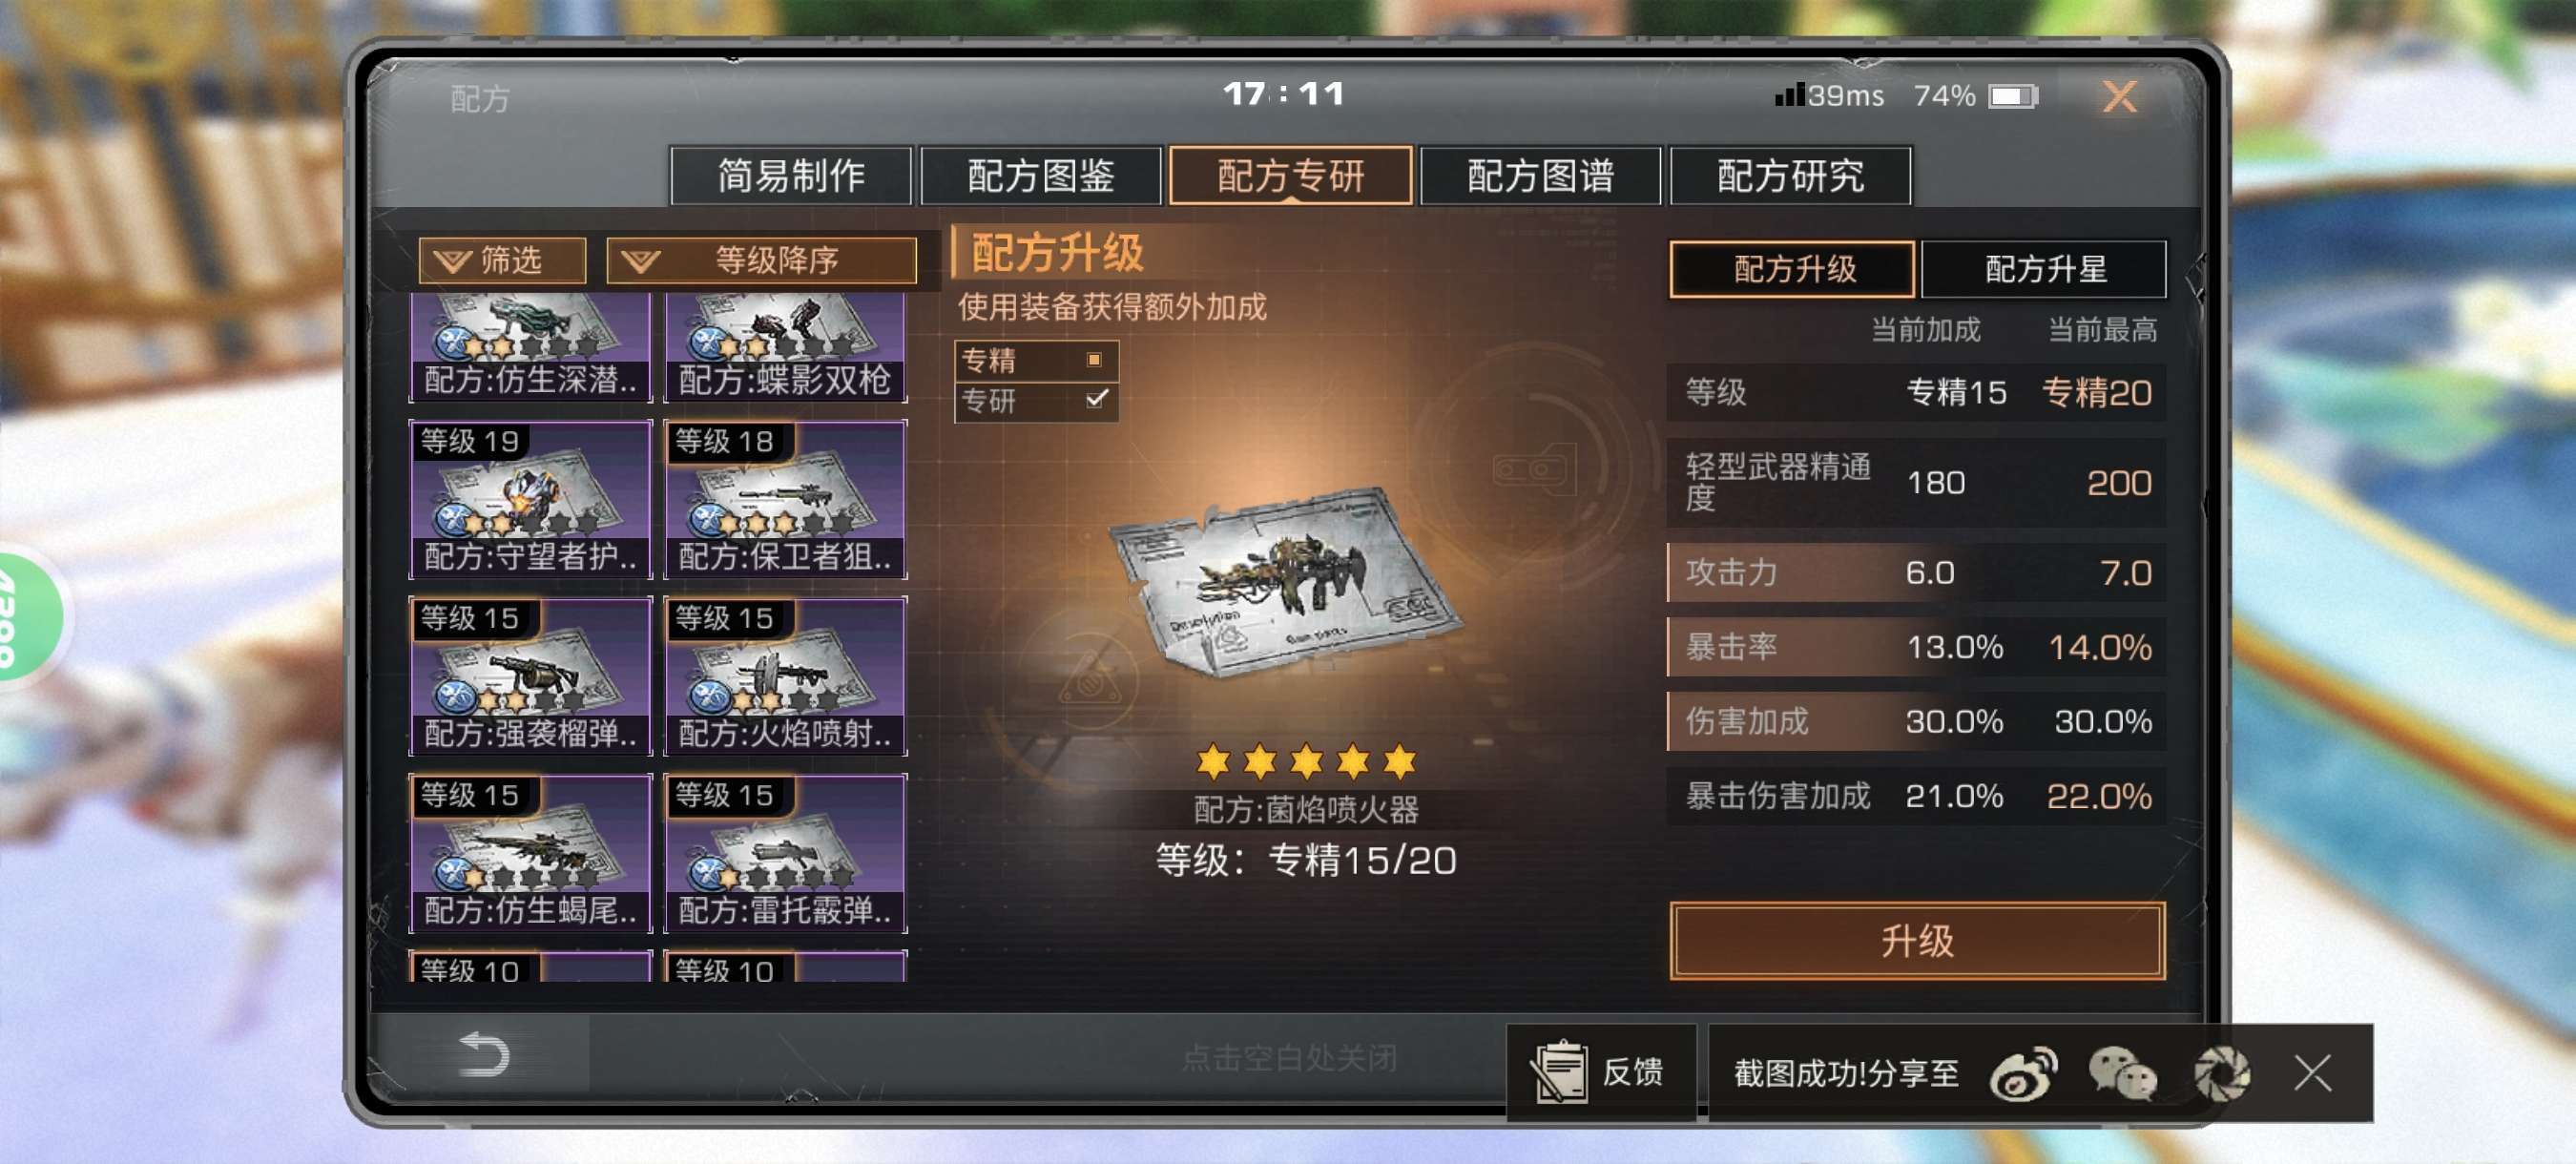Image resolution: width=2576 pixels, height=1164 pixels.
Task: Switch to the 配方图鉴 tab
Action: (1041, 176)
